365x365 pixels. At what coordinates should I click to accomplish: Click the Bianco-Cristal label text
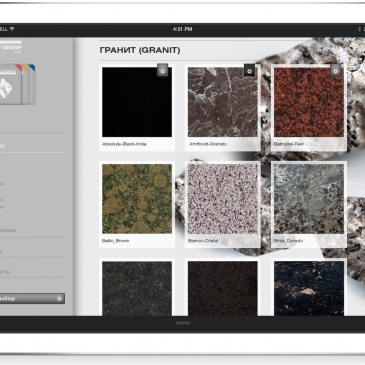203,241
